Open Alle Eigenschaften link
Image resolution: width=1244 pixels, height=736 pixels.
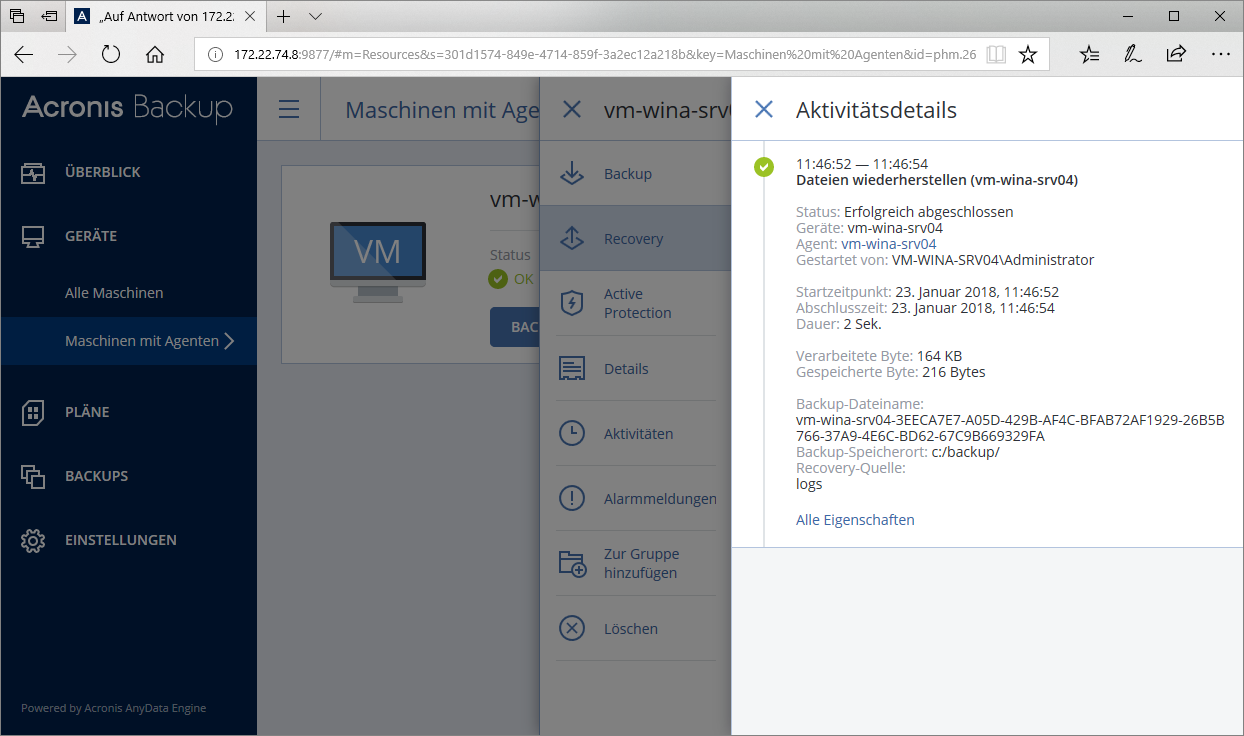click(x=855, y=520)
